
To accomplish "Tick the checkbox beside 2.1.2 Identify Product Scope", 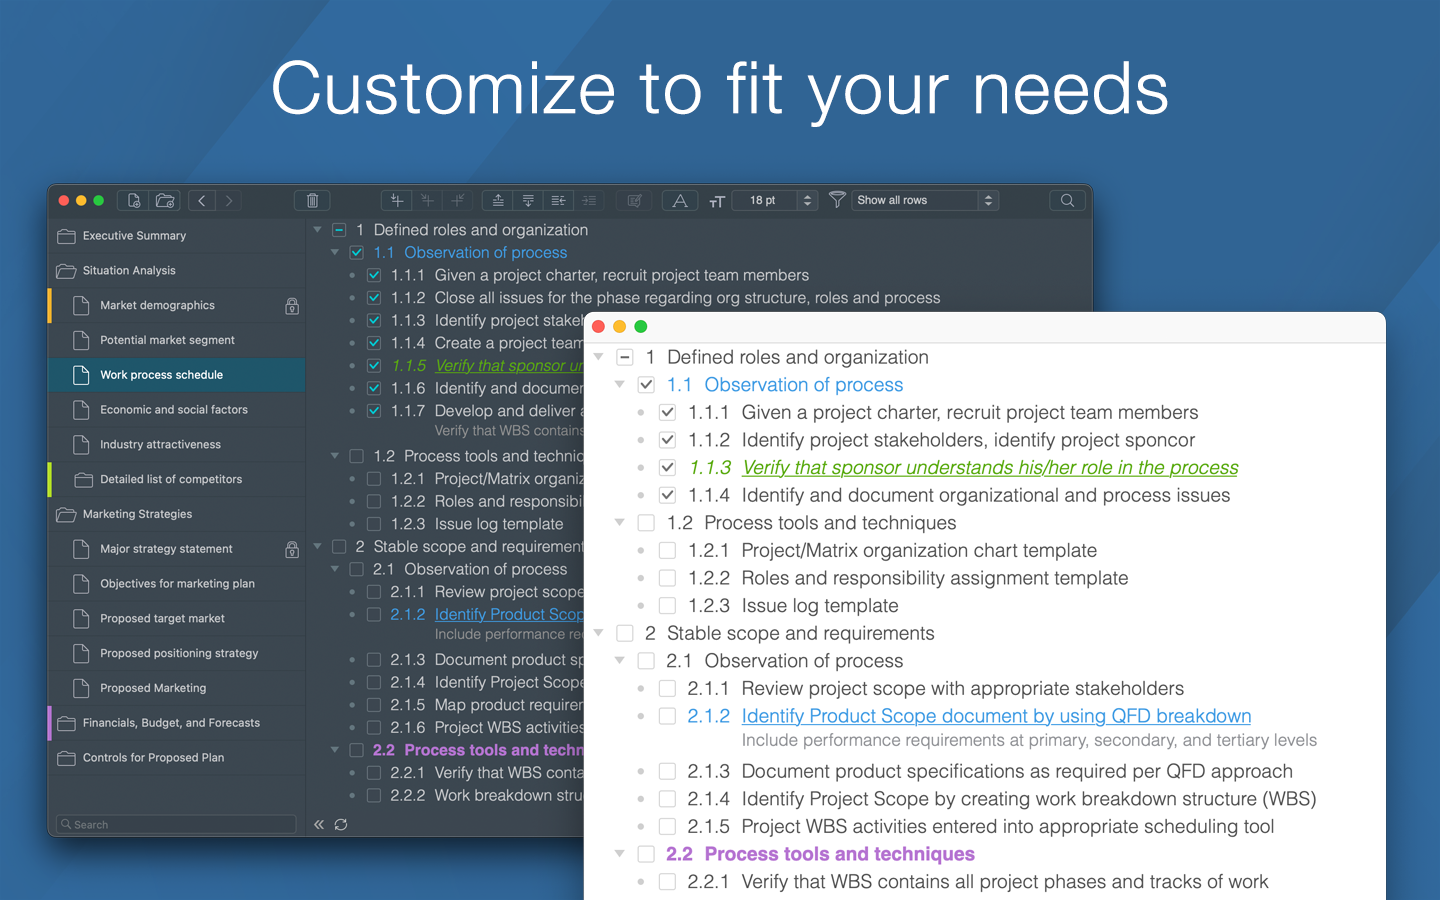I will pyautogui.click(x=667, y=715).
